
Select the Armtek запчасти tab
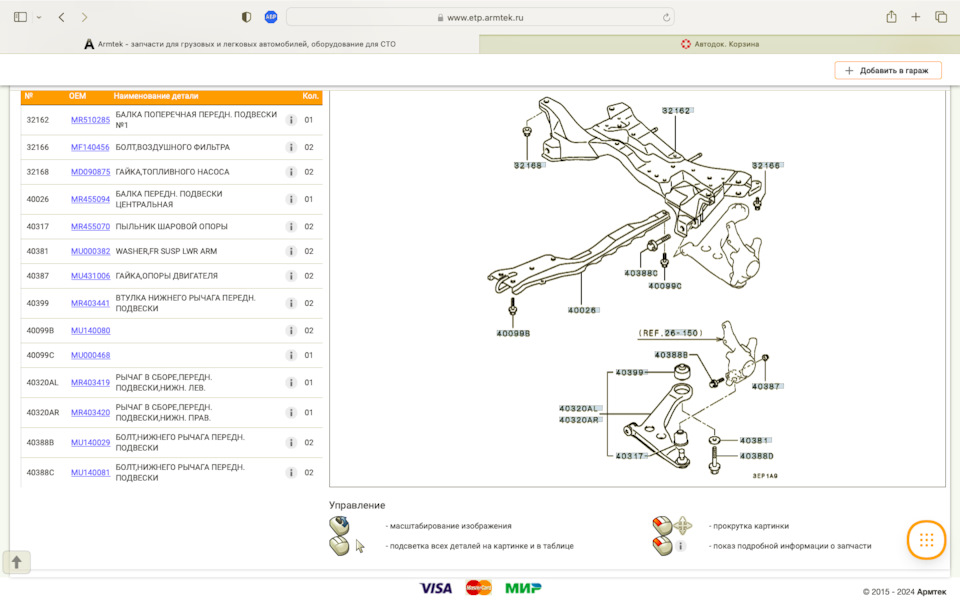(x=239, y=44)
